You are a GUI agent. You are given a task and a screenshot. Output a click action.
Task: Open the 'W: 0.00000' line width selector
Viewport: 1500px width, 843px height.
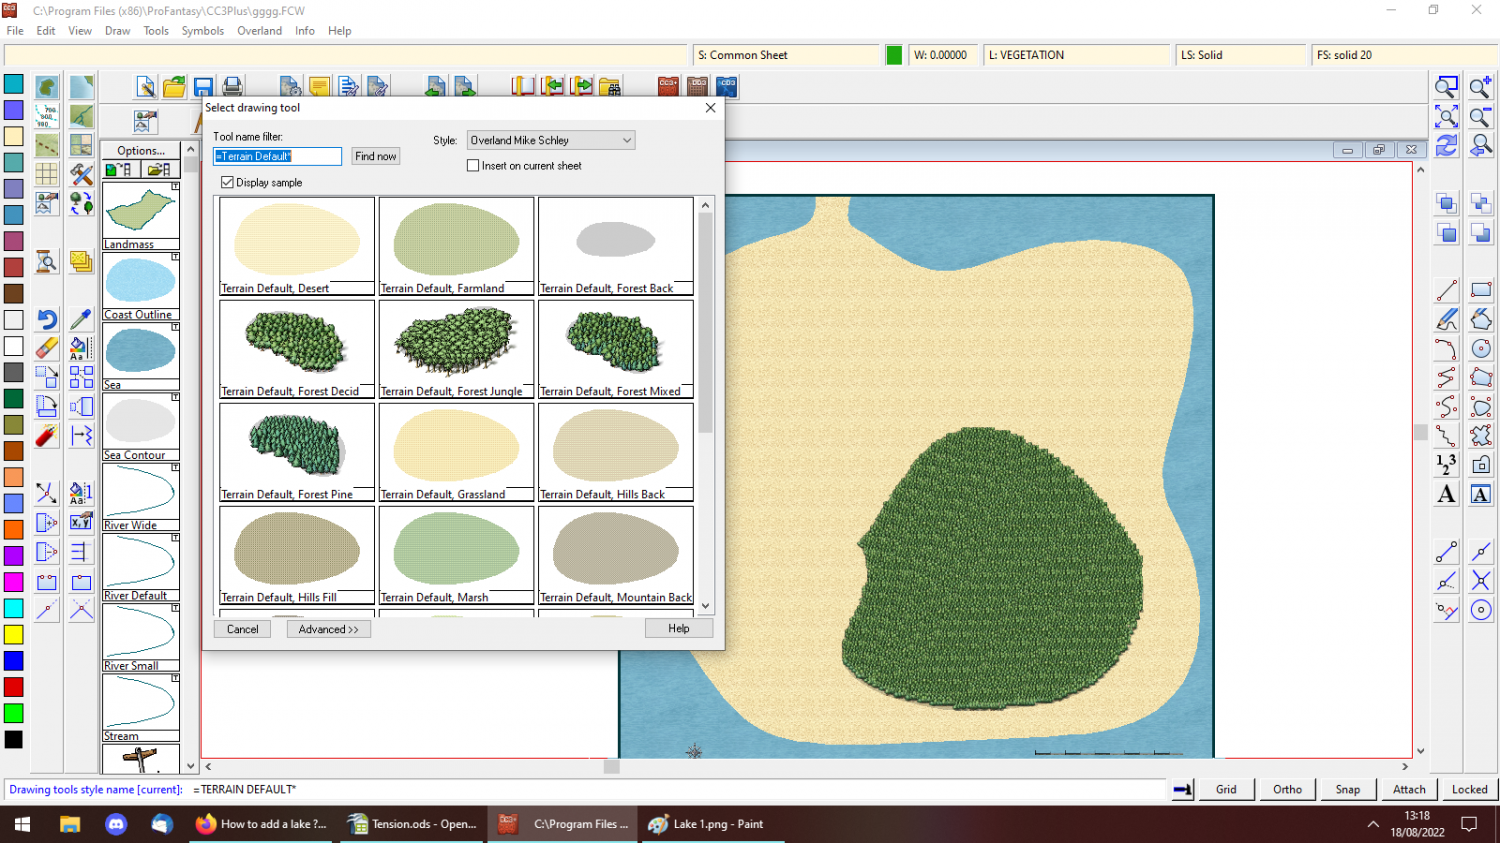coord(942,55)
